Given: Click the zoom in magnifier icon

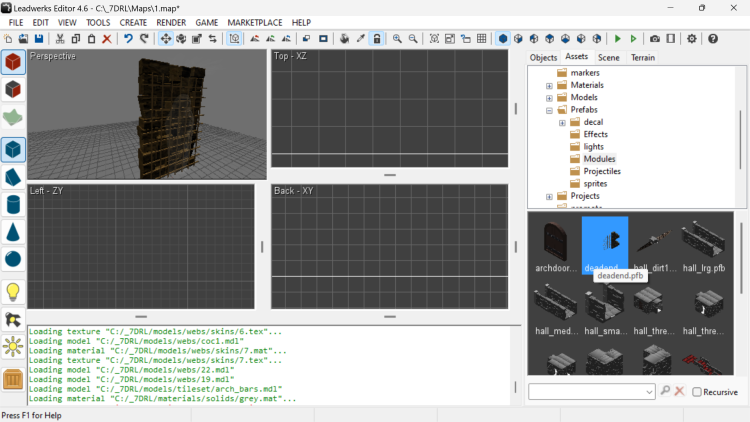Looking at the screenshot, I should tap(397, 39).
